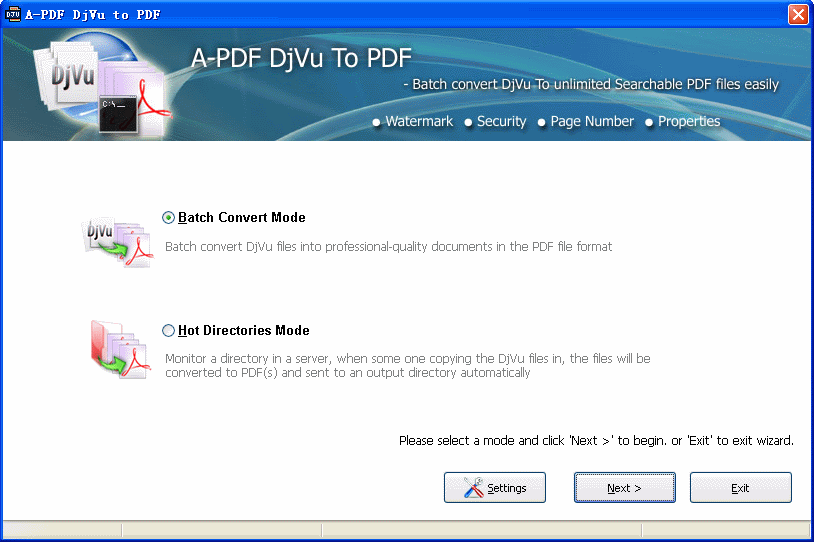Click the banner DjVu to PDF logo

102,87
